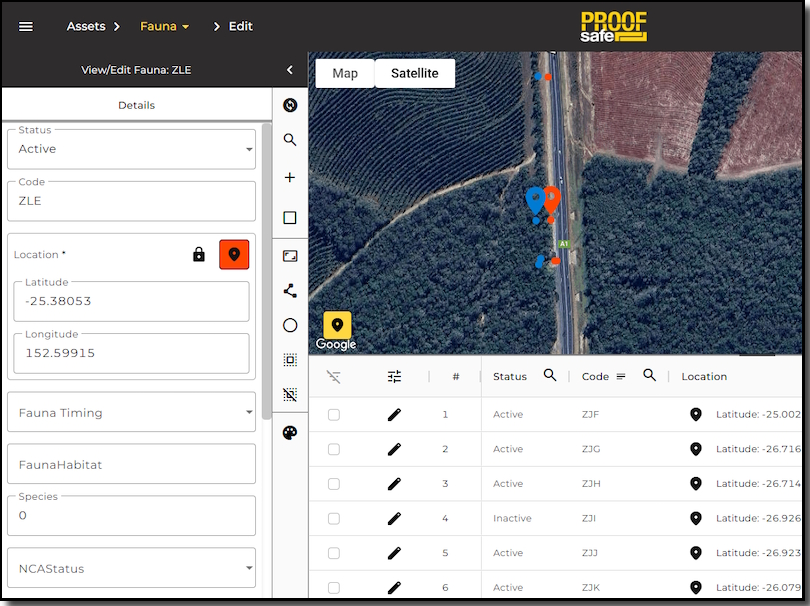Tick the checkbox on row 1 for code ZJF
810x606 pixels.
point(334,414)
